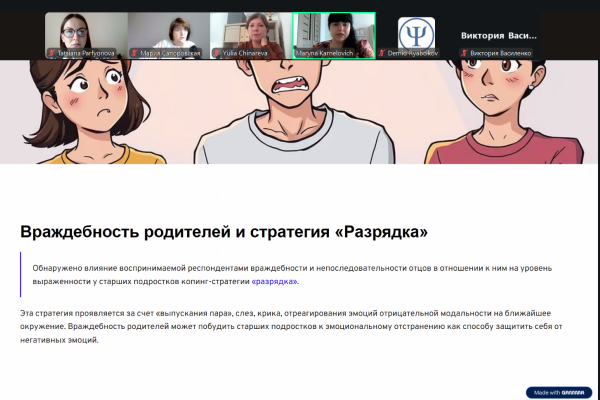This screenshot has width=600, height=400.
Task: Click muted mic icon beside Виктория Василенко
Action: tap(464, 53)
